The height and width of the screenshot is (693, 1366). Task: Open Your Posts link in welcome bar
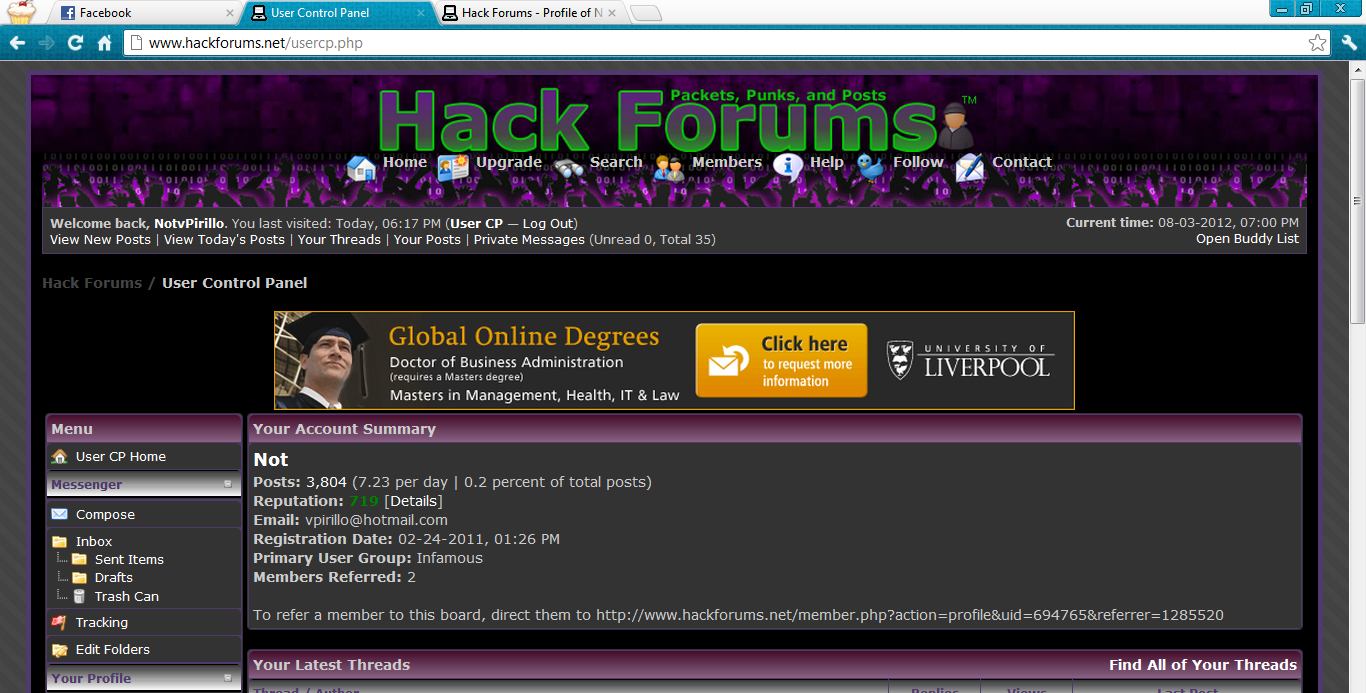[427, 239]
